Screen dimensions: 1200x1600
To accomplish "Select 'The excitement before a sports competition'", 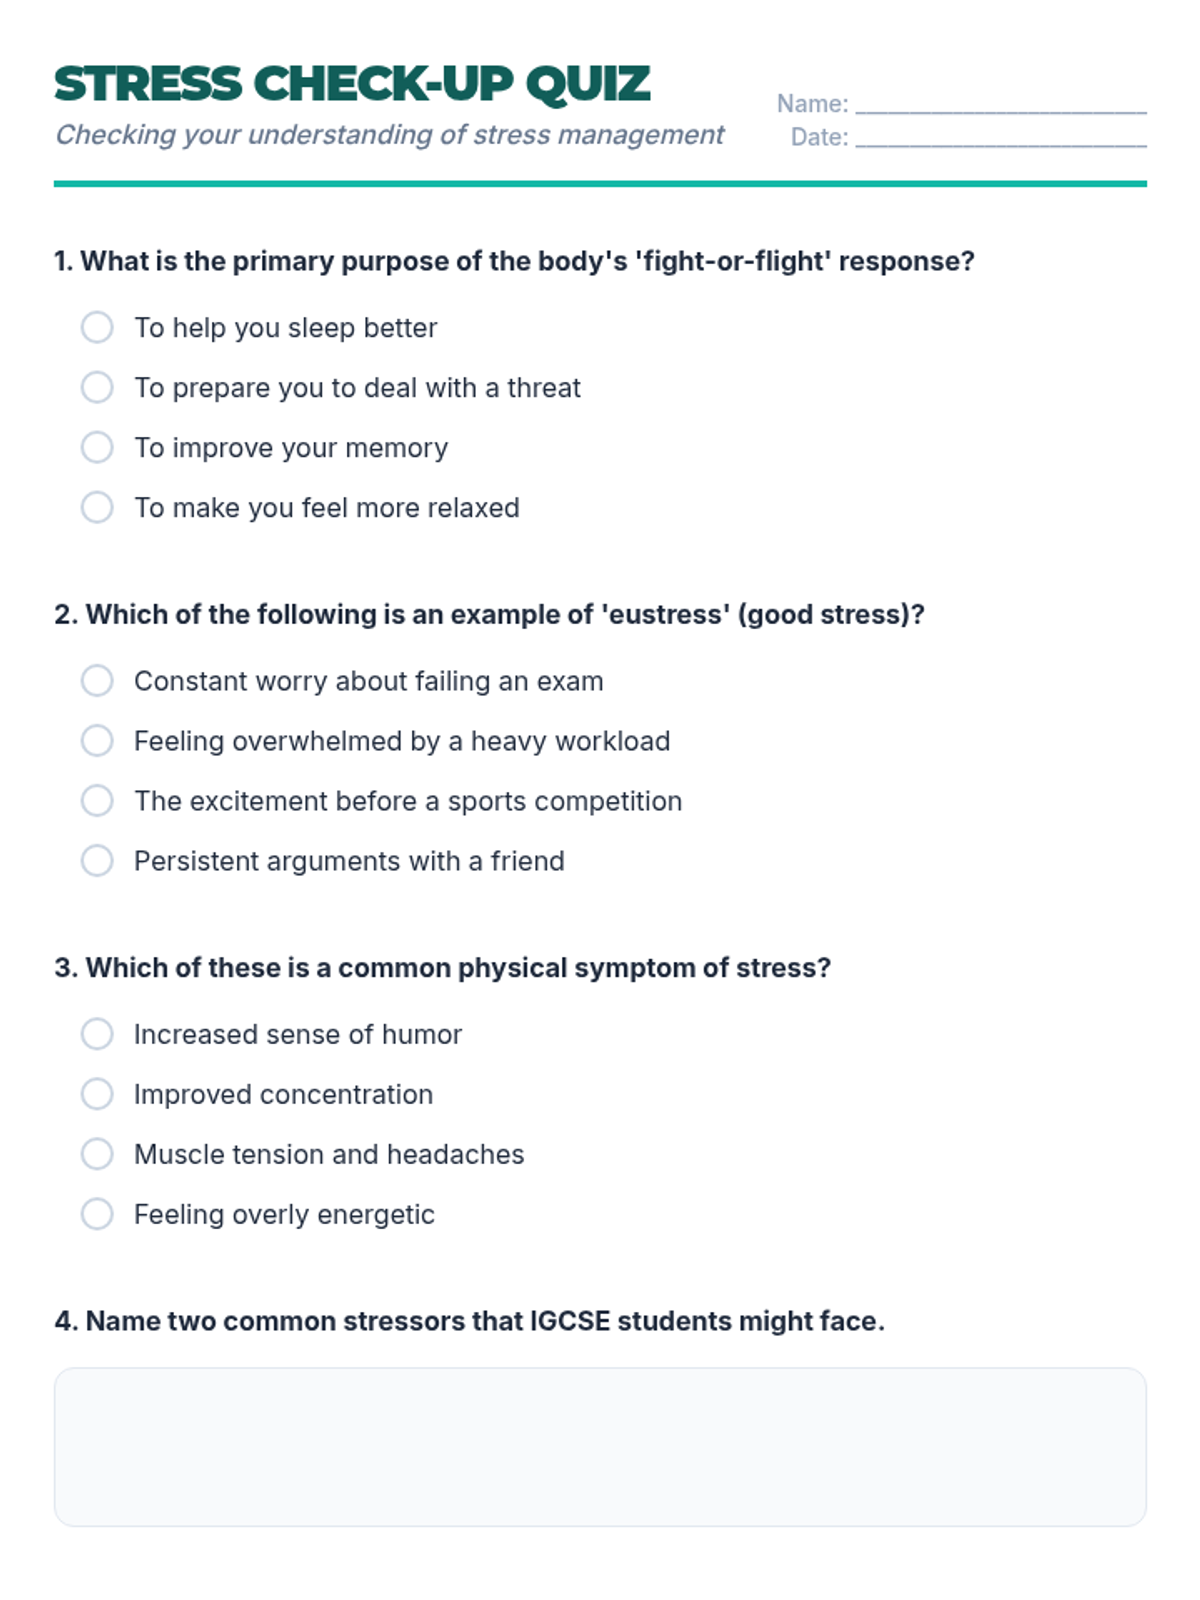I will pyautogui.click(x=97, y=801).
